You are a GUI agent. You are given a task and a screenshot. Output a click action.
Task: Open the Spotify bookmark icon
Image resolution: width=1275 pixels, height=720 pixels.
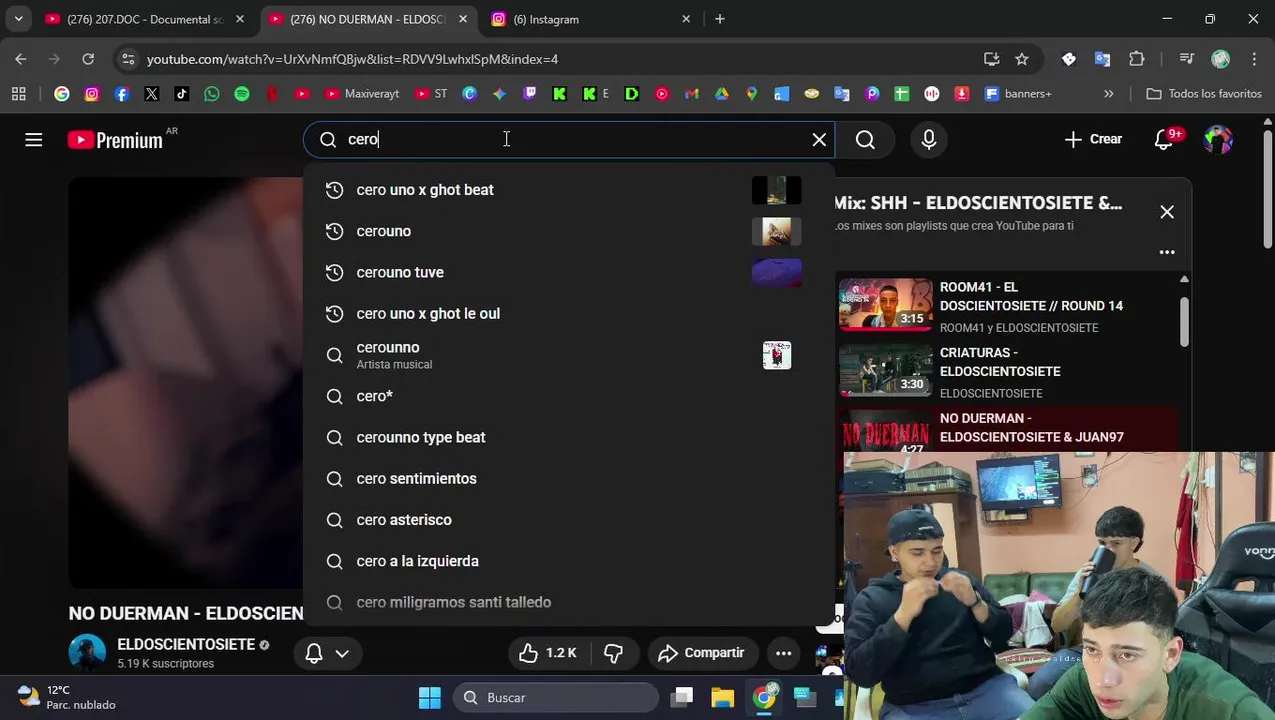pyautogui.click(x=242, y=94)
